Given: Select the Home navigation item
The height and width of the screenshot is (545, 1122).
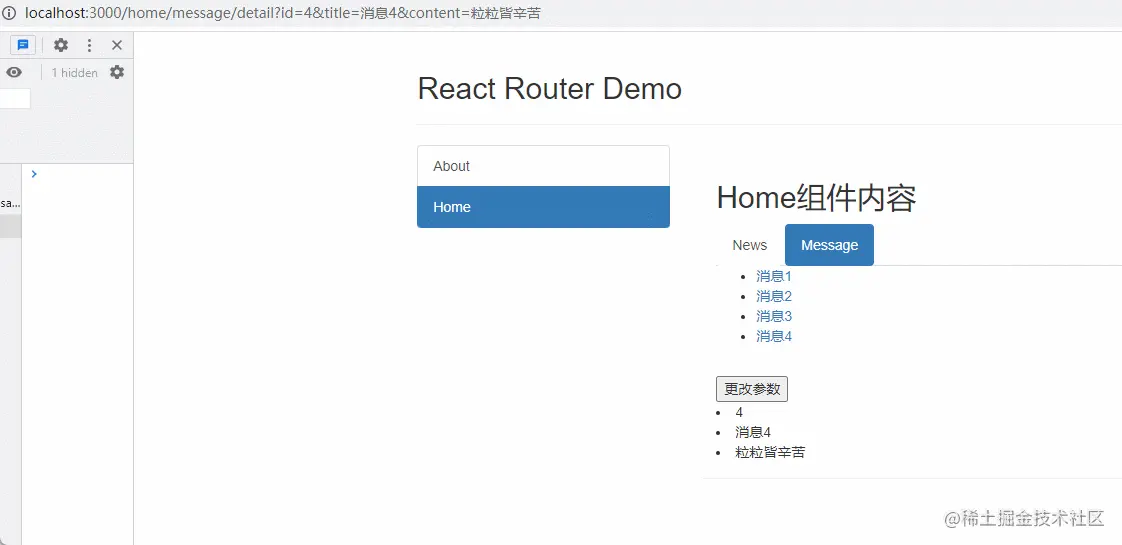Looking at the screenshot, I should tap(543, 207).
